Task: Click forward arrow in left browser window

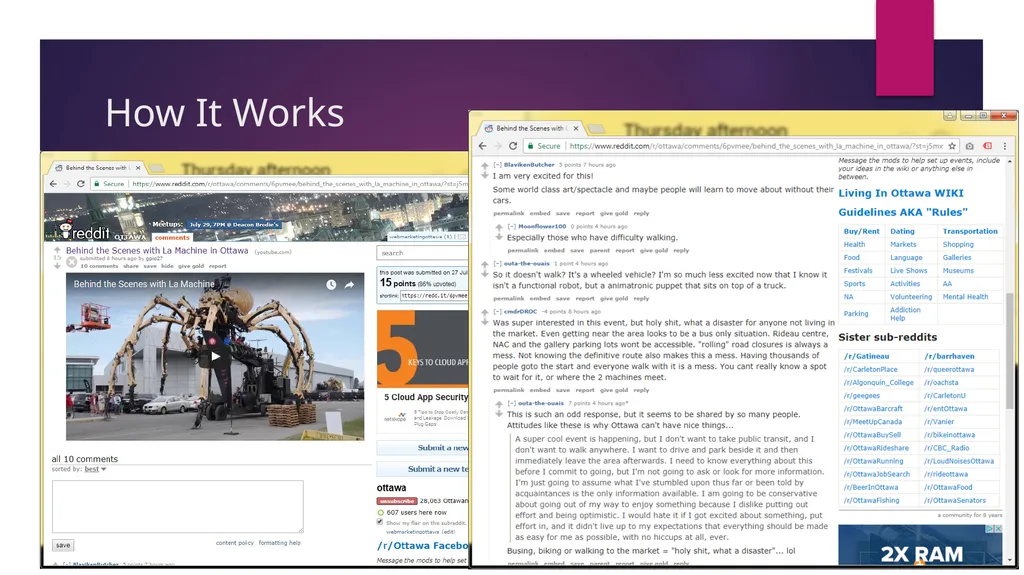Action: point(67,184)
